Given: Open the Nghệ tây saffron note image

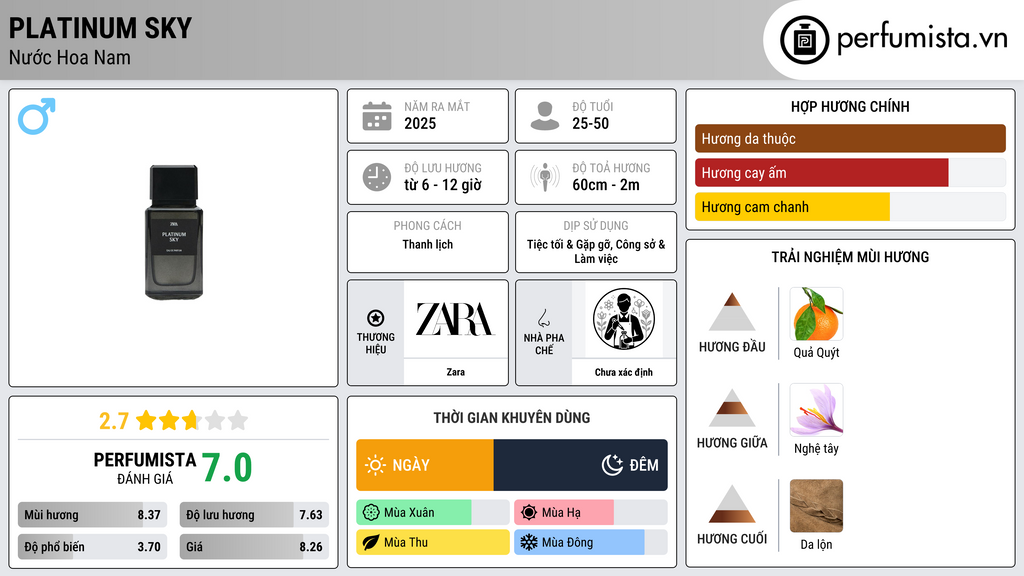Looking at the screenshot, I should (816, 409).
